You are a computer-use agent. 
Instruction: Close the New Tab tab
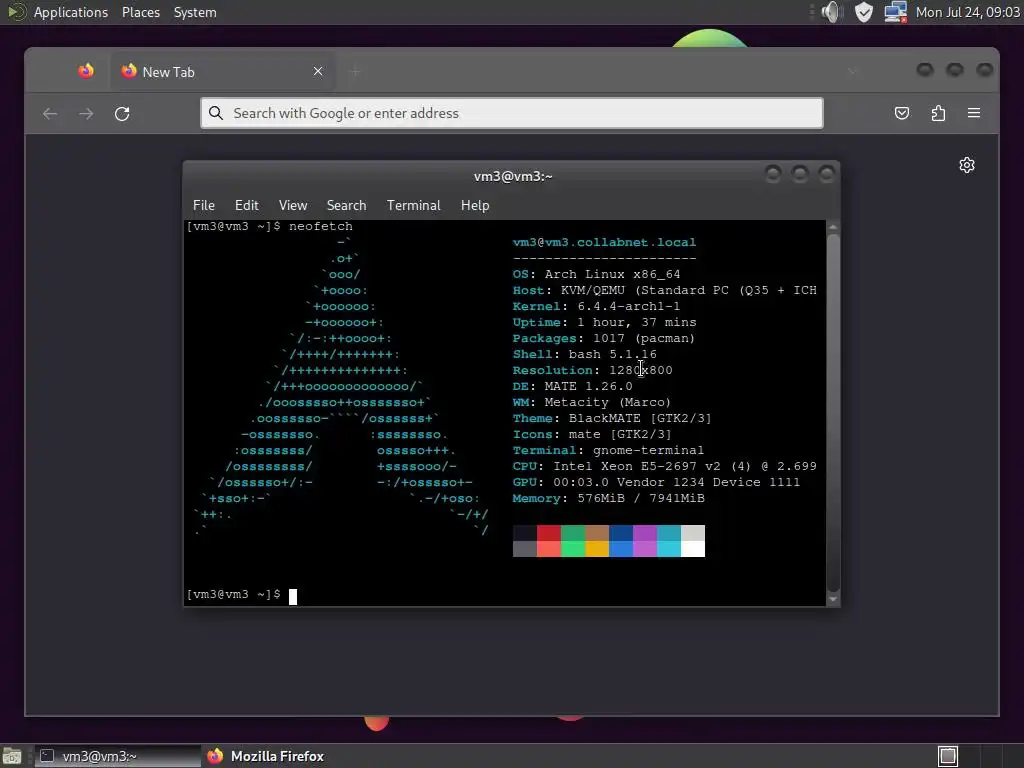pyautogui.click(x=318, y=71)
